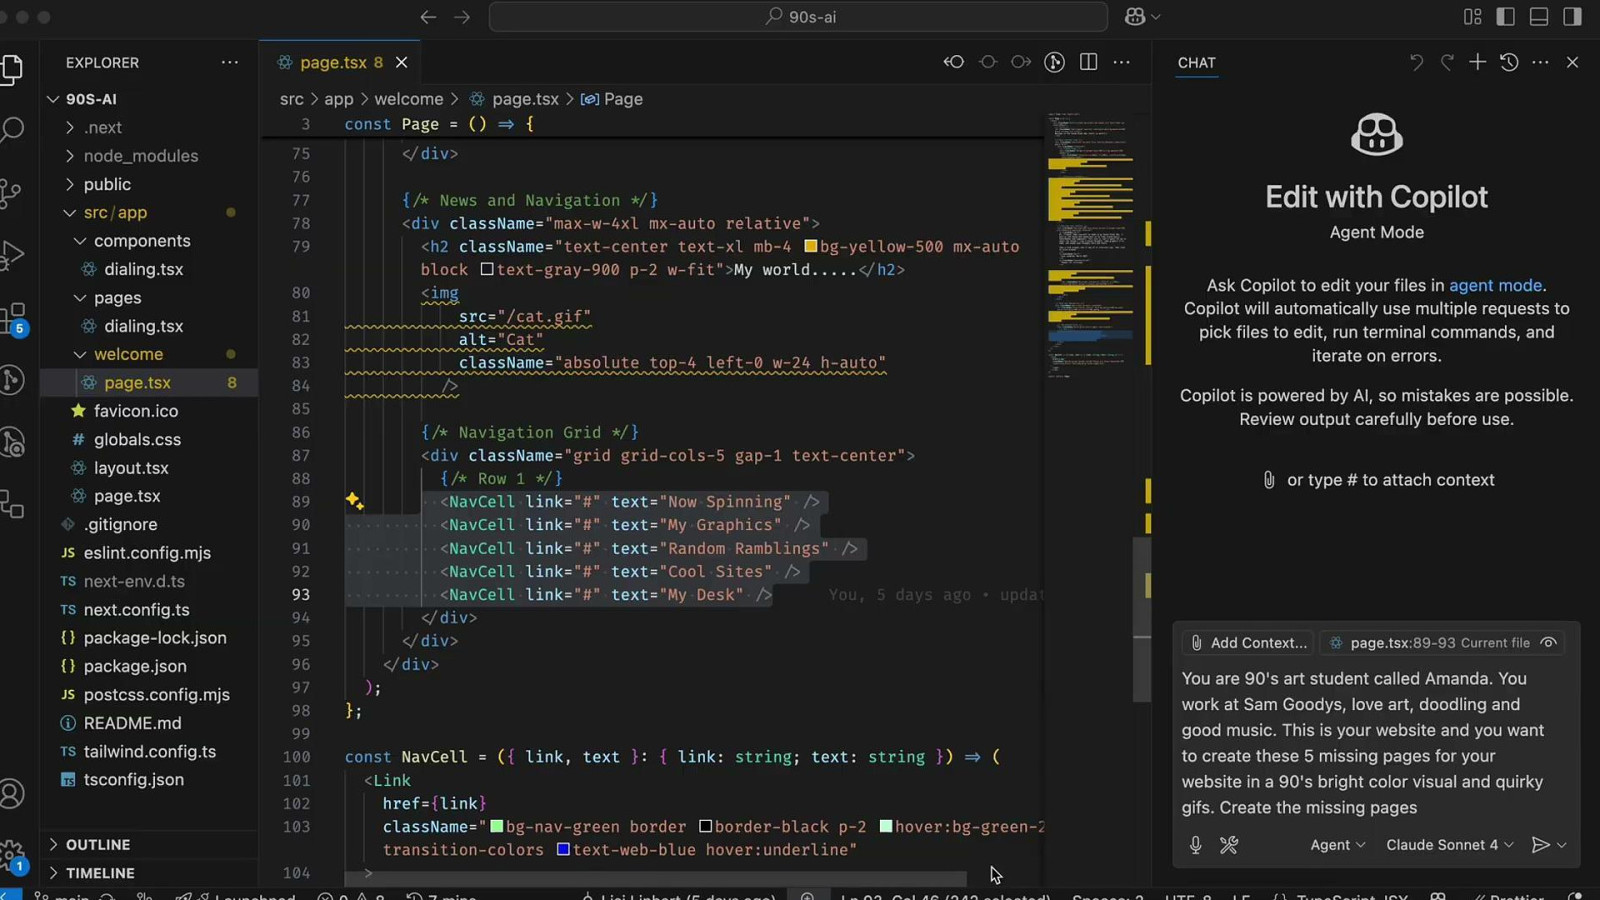Expand the OUTLINE section
This screenshot has width=1600, height=900.
[148, 844]
